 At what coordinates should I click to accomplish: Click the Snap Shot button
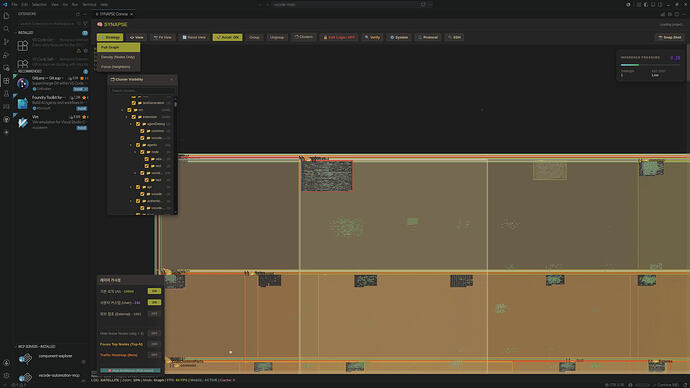tap(670, 37)
